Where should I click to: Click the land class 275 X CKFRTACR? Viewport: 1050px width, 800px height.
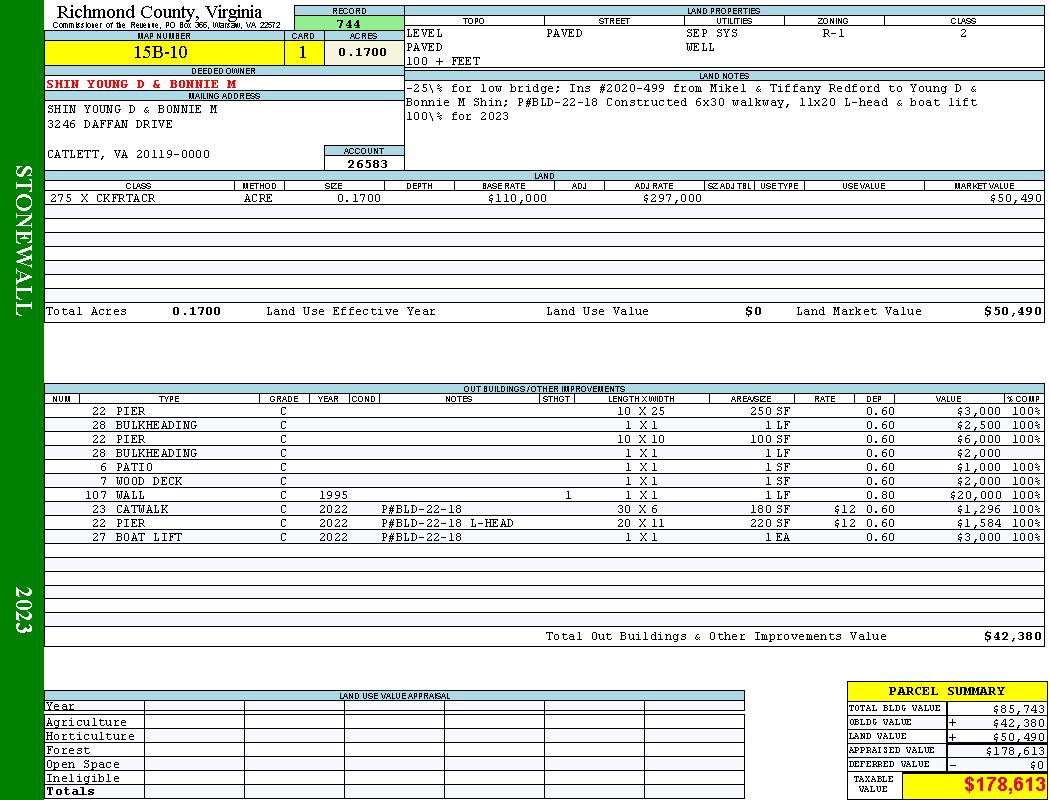(x=102, y=198)
